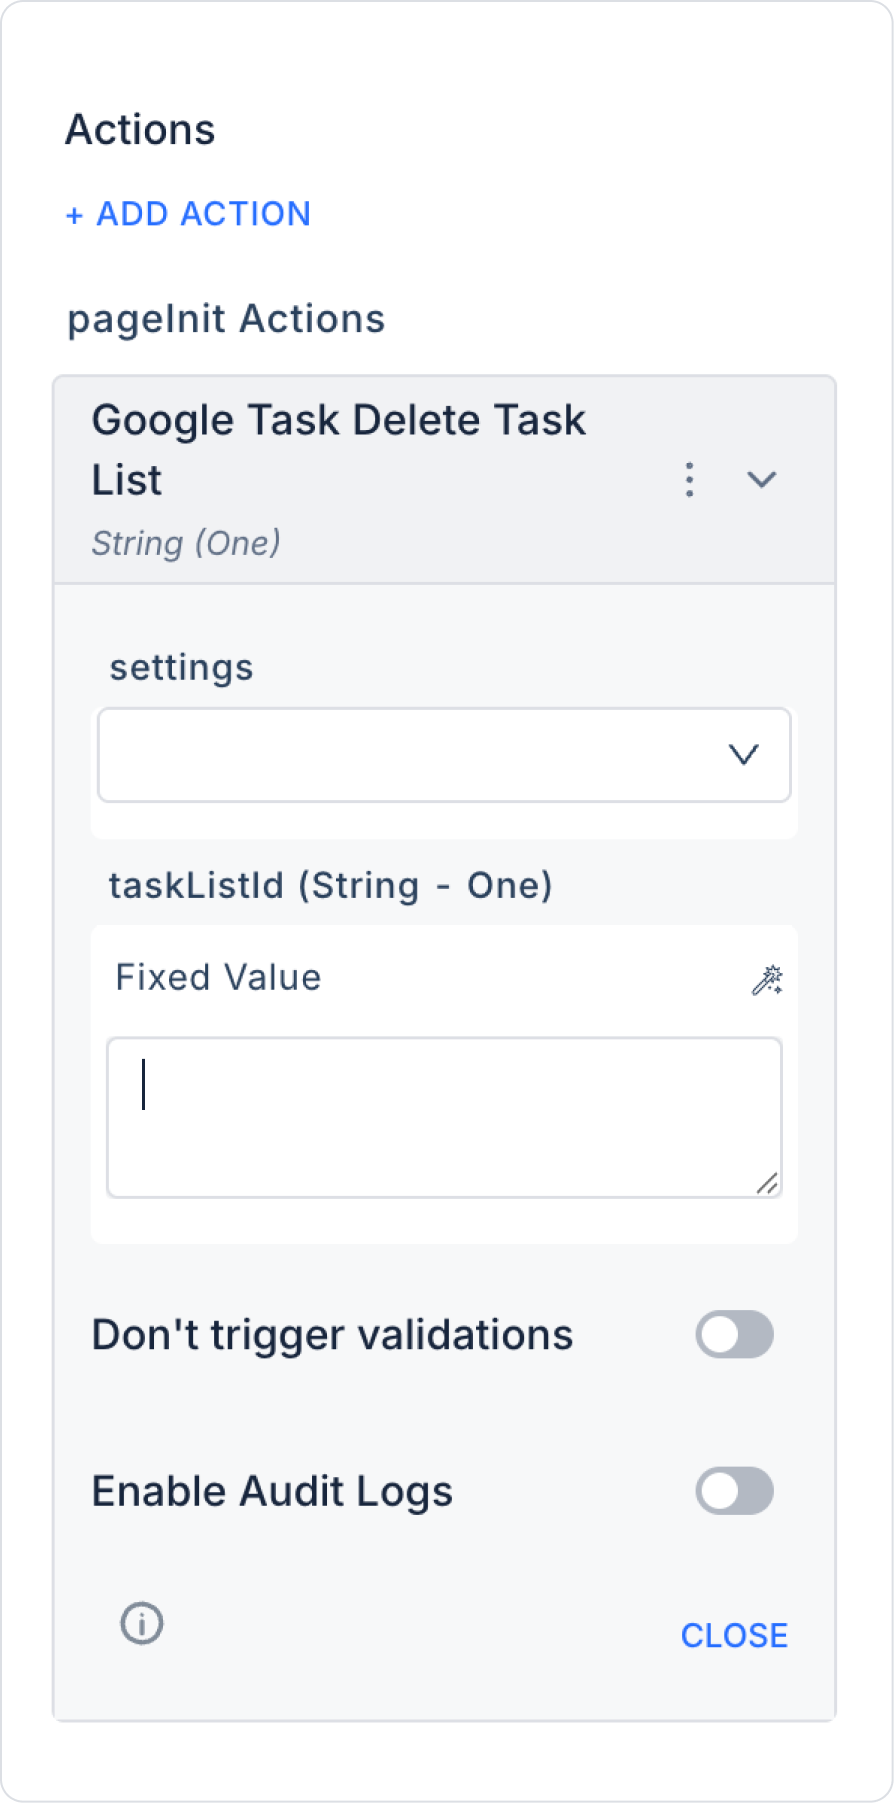This screenshot has width=894, height=1803.
Task: Toggle Don't trigger validations switch
Action: pyautogui.click(x=734, y=1335)
